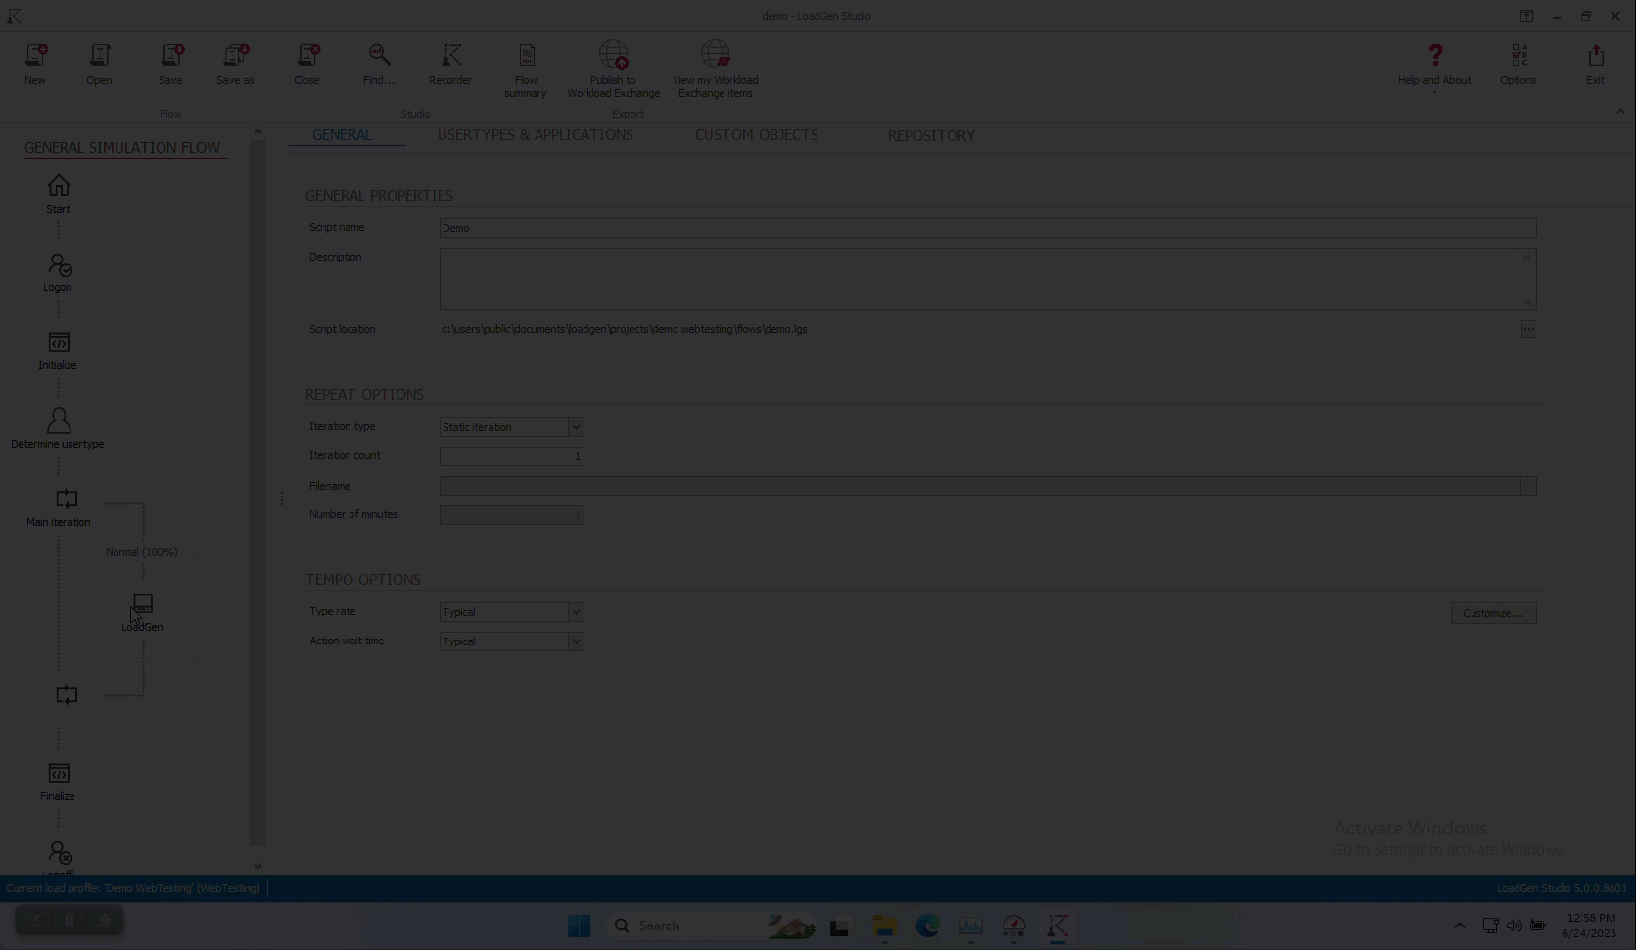Select the Determine usertype step
Viewport: 1636px width, 950px height.
(58, 429)
